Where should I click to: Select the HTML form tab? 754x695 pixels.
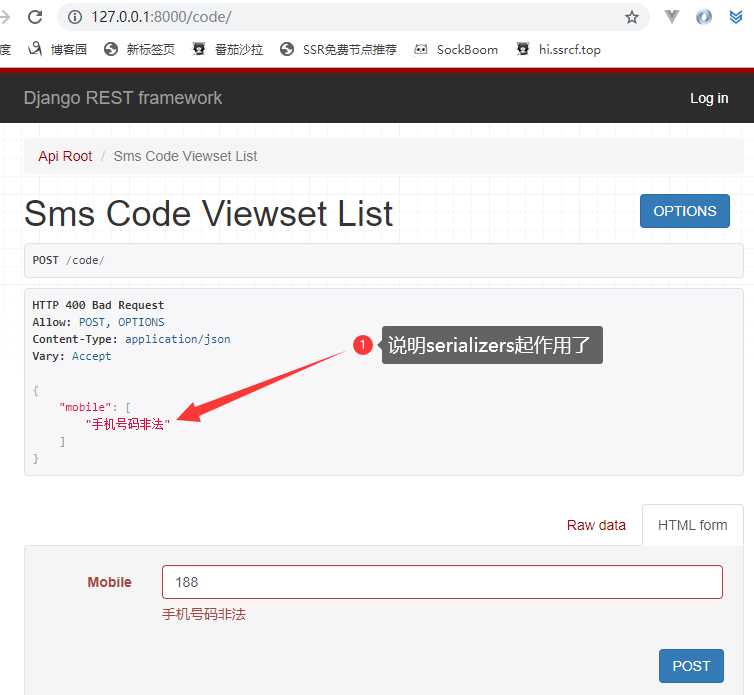tap(692, 525)
